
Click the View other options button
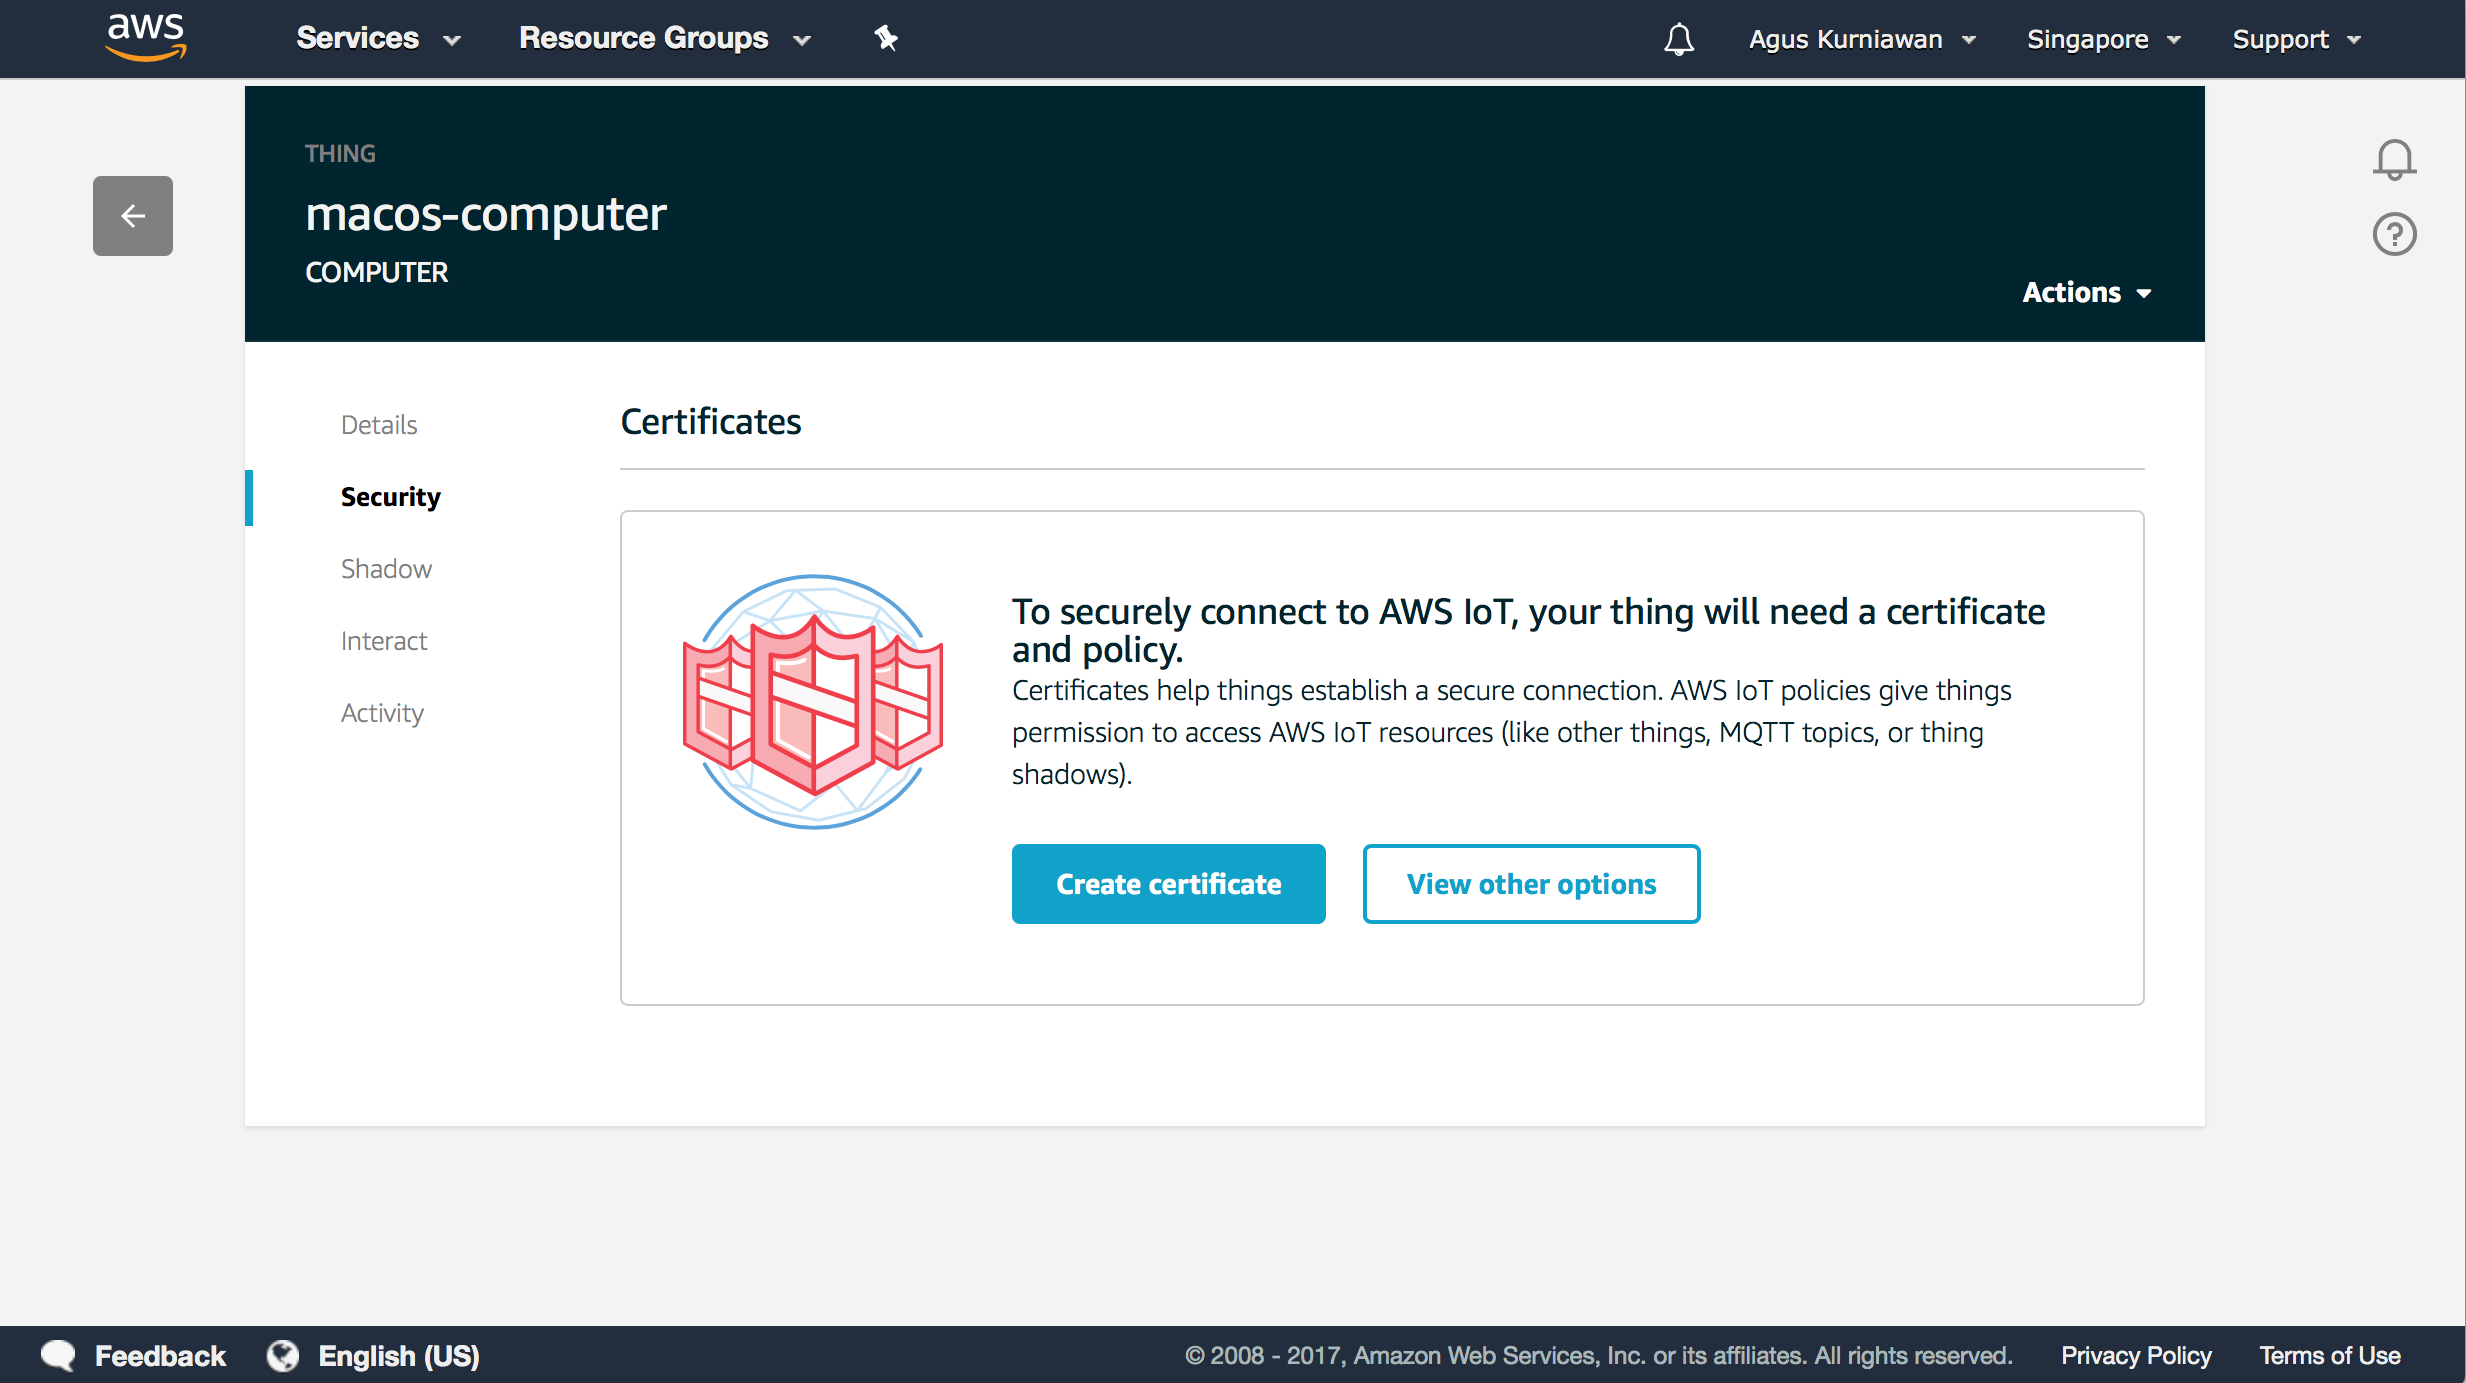point(1531,884)
